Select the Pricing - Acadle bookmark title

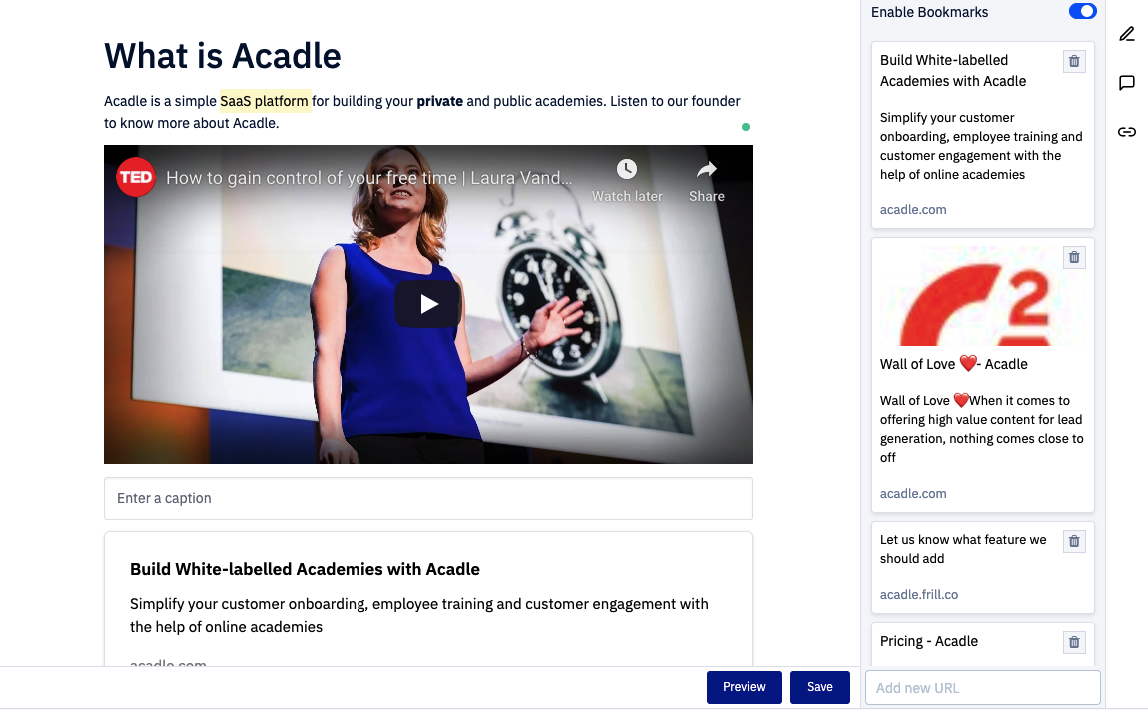point(928,642)
